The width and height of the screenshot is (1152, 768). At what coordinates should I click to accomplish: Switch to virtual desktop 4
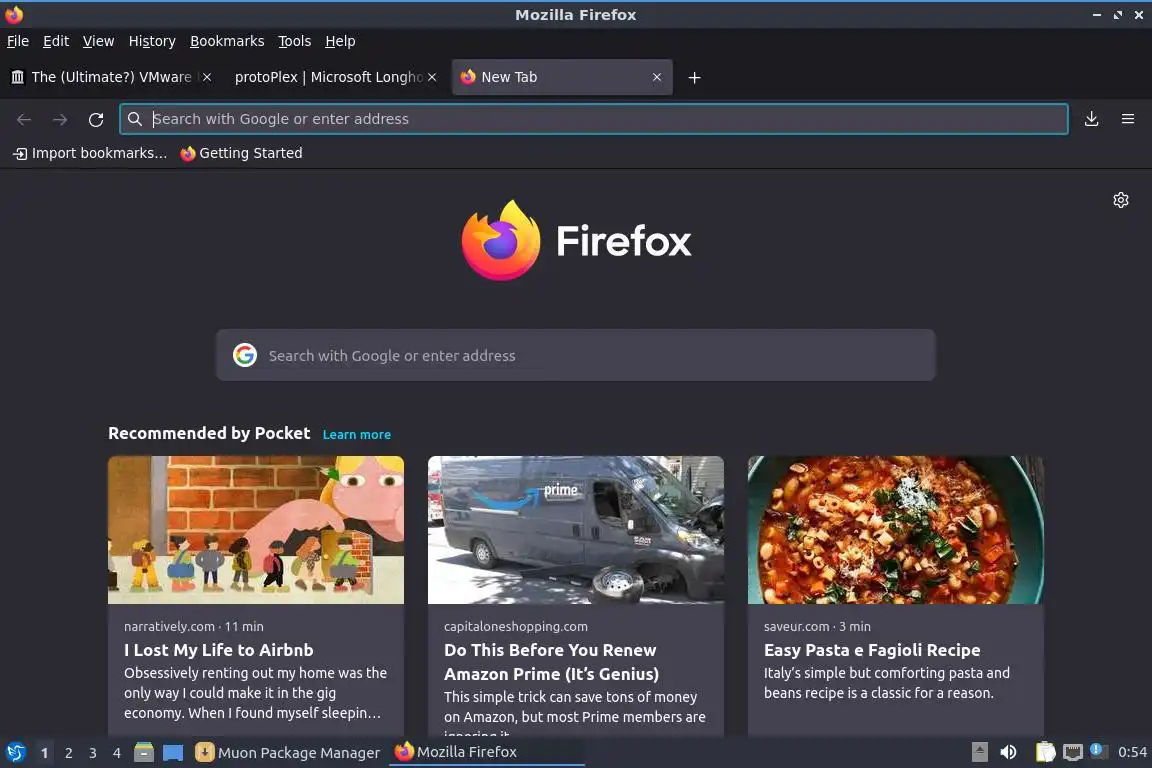116,753
